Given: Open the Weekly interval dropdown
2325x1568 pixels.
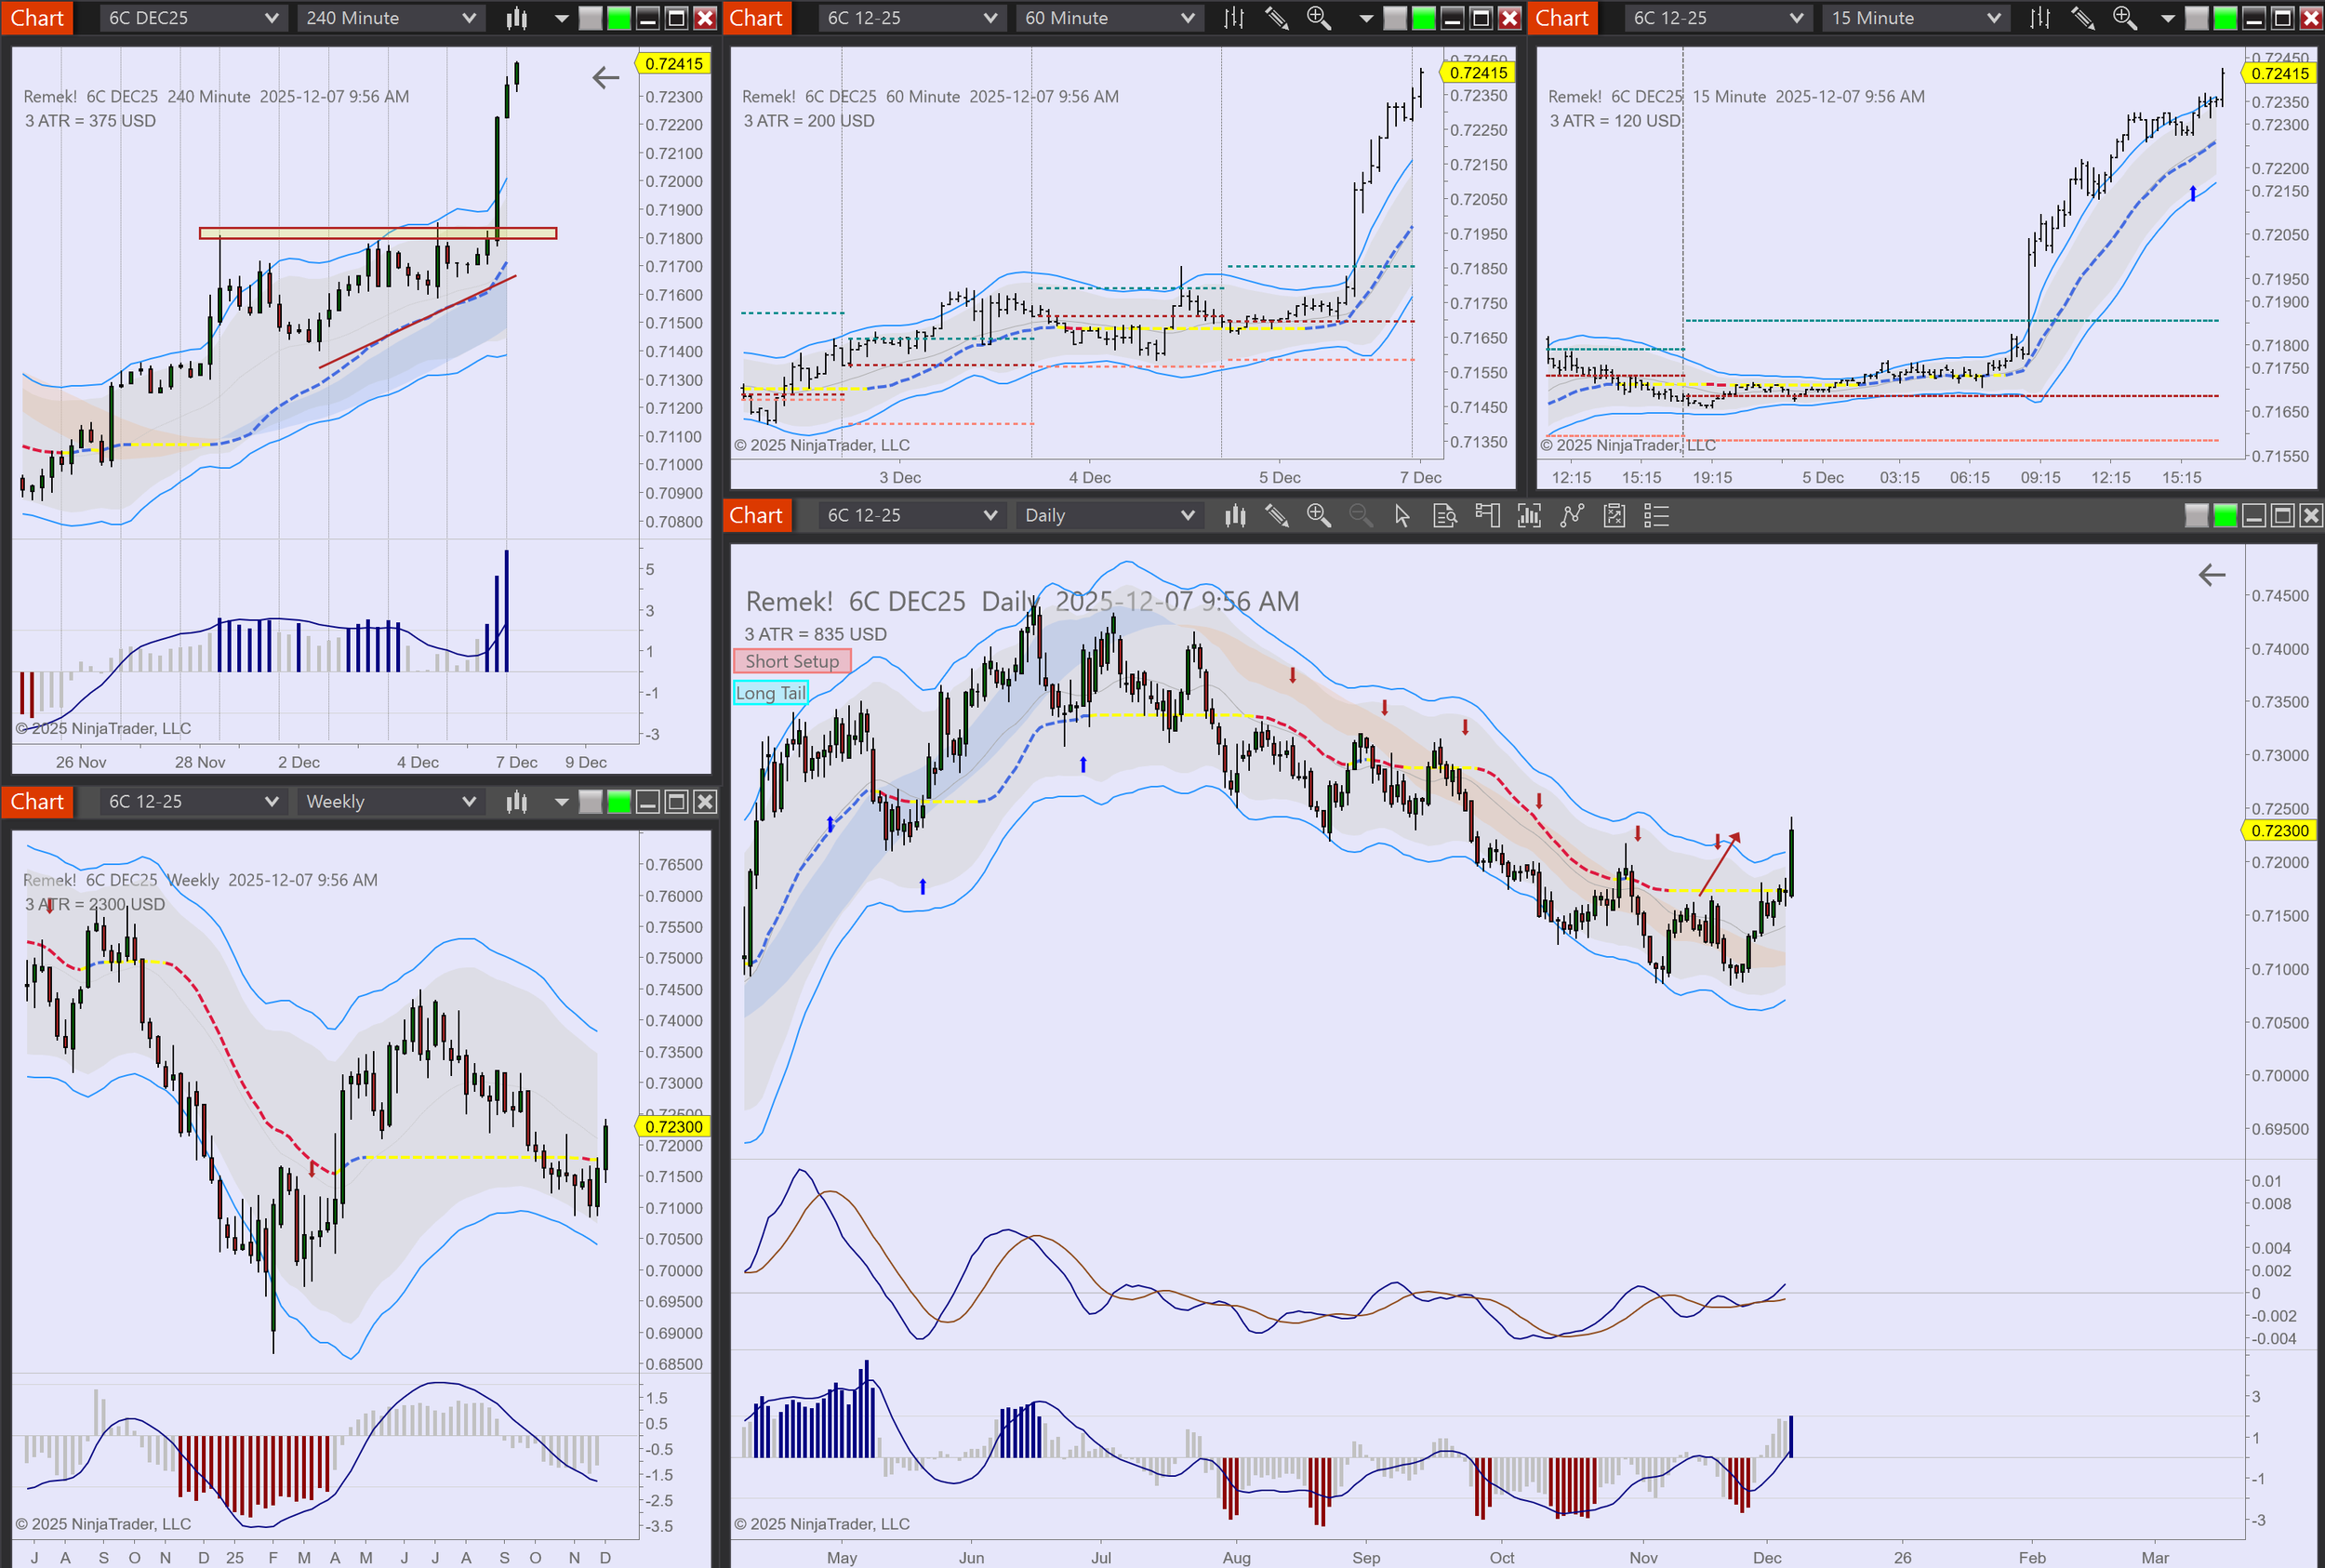Looking at the screenshot, I should [391, 802].
